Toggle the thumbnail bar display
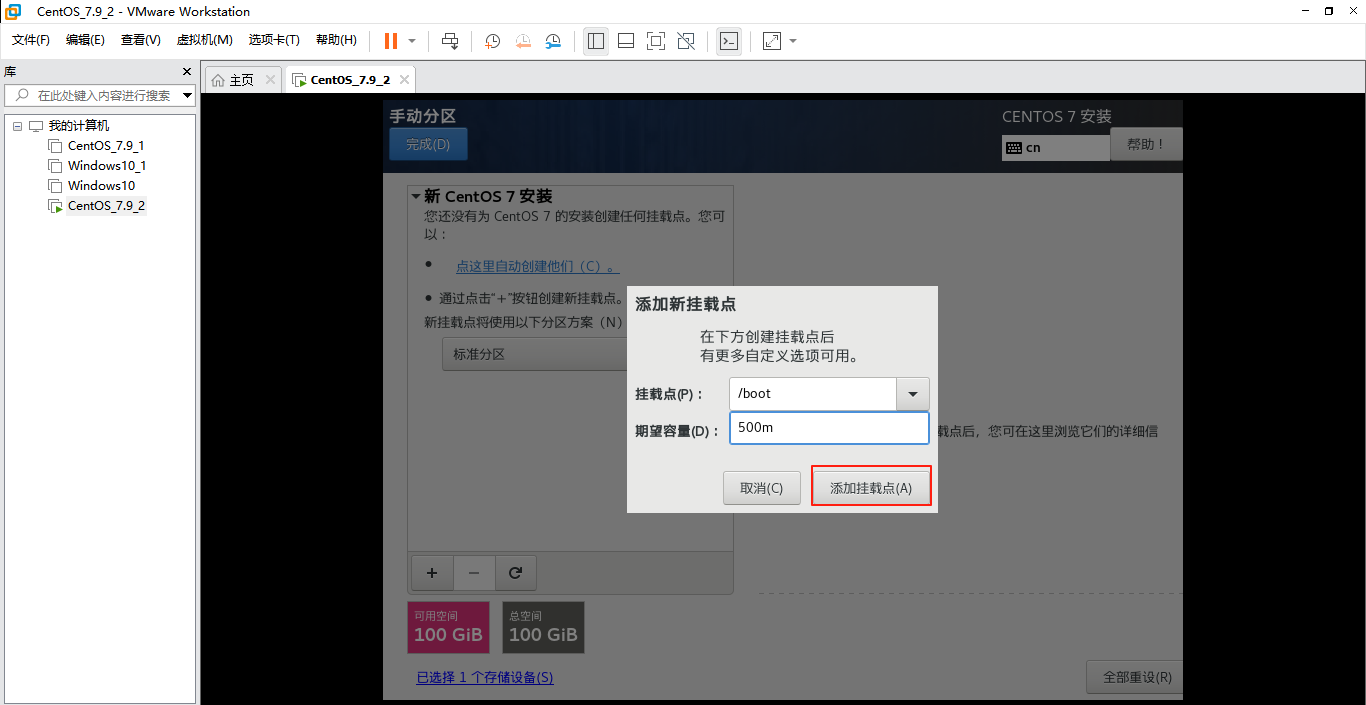Viewport: 1366px width, 705px height. pos(625,41)
